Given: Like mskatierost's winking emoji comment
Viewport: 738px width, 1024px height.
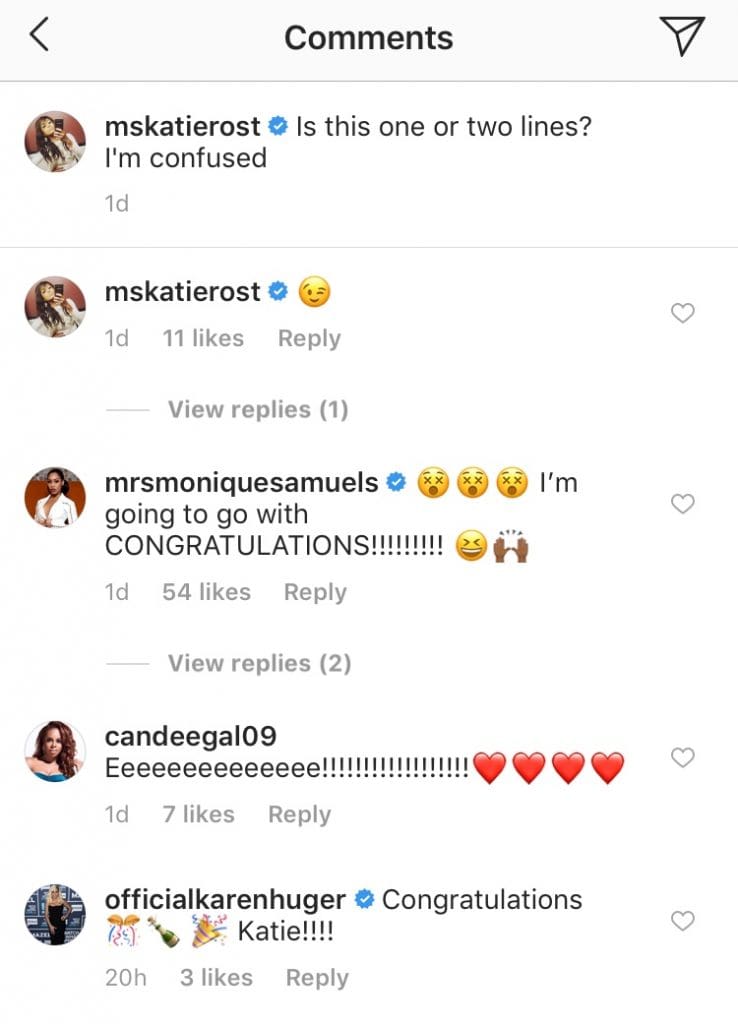Looking at the screenshot, I should point(683,313).
